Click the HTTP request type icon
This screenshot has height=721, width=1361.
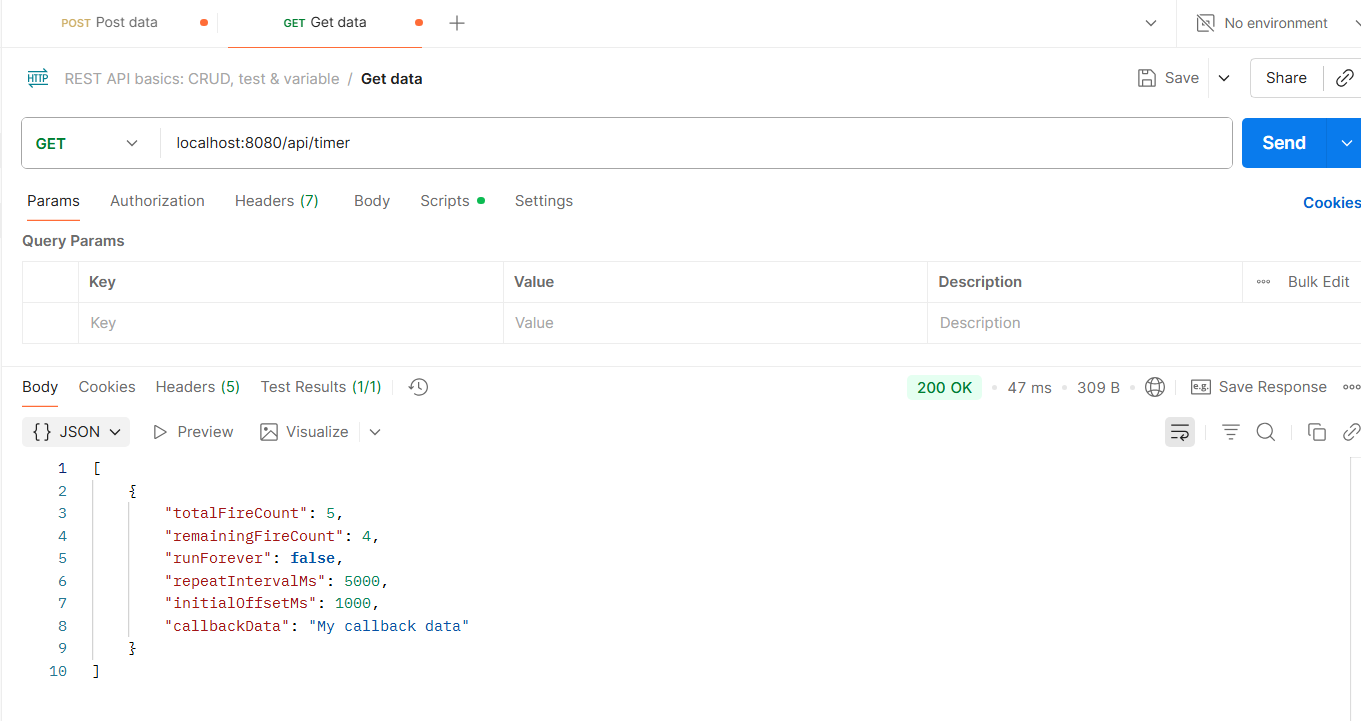[x=38, y=78]
